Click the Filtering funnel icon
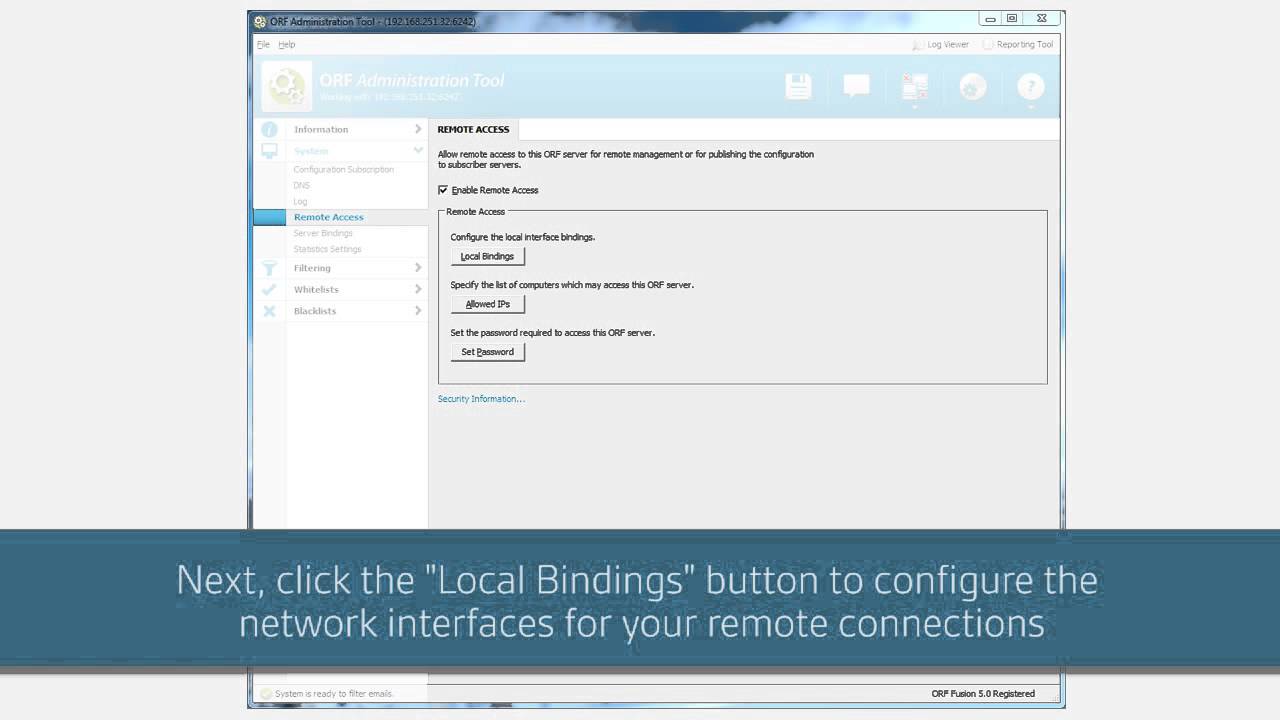Screen dimensions: 1280x720 [x=269, y=268]
